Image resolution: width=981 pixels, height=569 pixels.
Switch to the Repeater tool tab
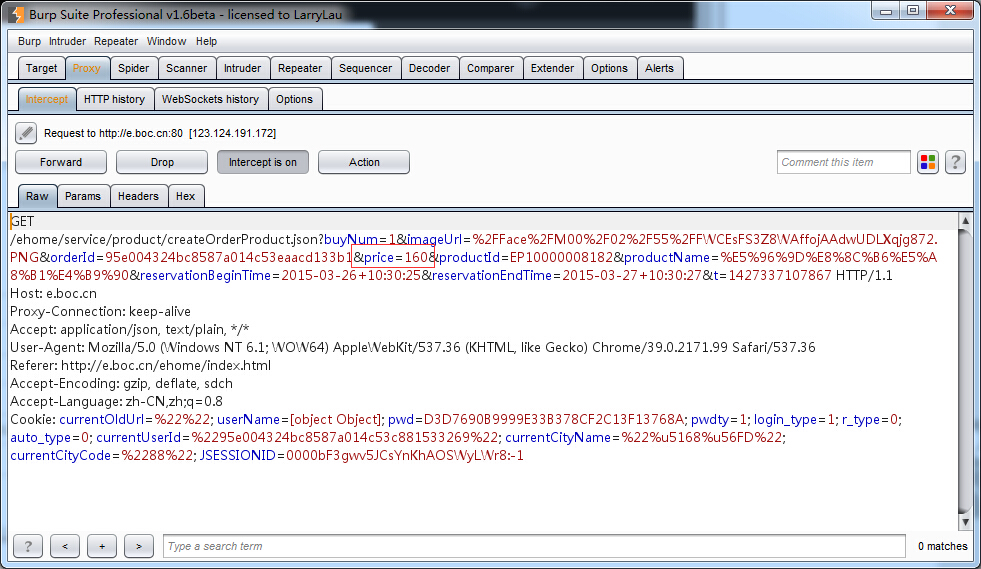coord(300,68)
